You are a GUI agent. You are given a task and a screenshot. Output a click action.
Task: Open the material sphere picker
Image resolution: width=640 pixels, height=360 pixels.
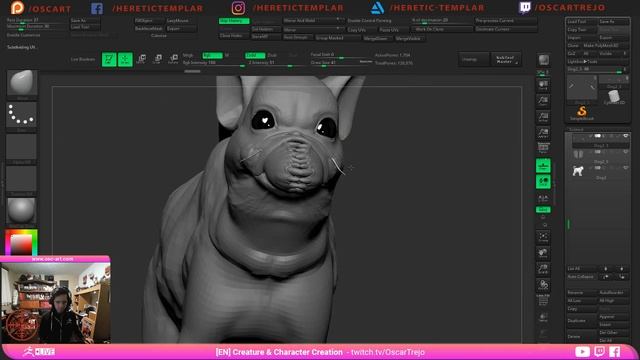pyautogui.click(x=22, y=211)
